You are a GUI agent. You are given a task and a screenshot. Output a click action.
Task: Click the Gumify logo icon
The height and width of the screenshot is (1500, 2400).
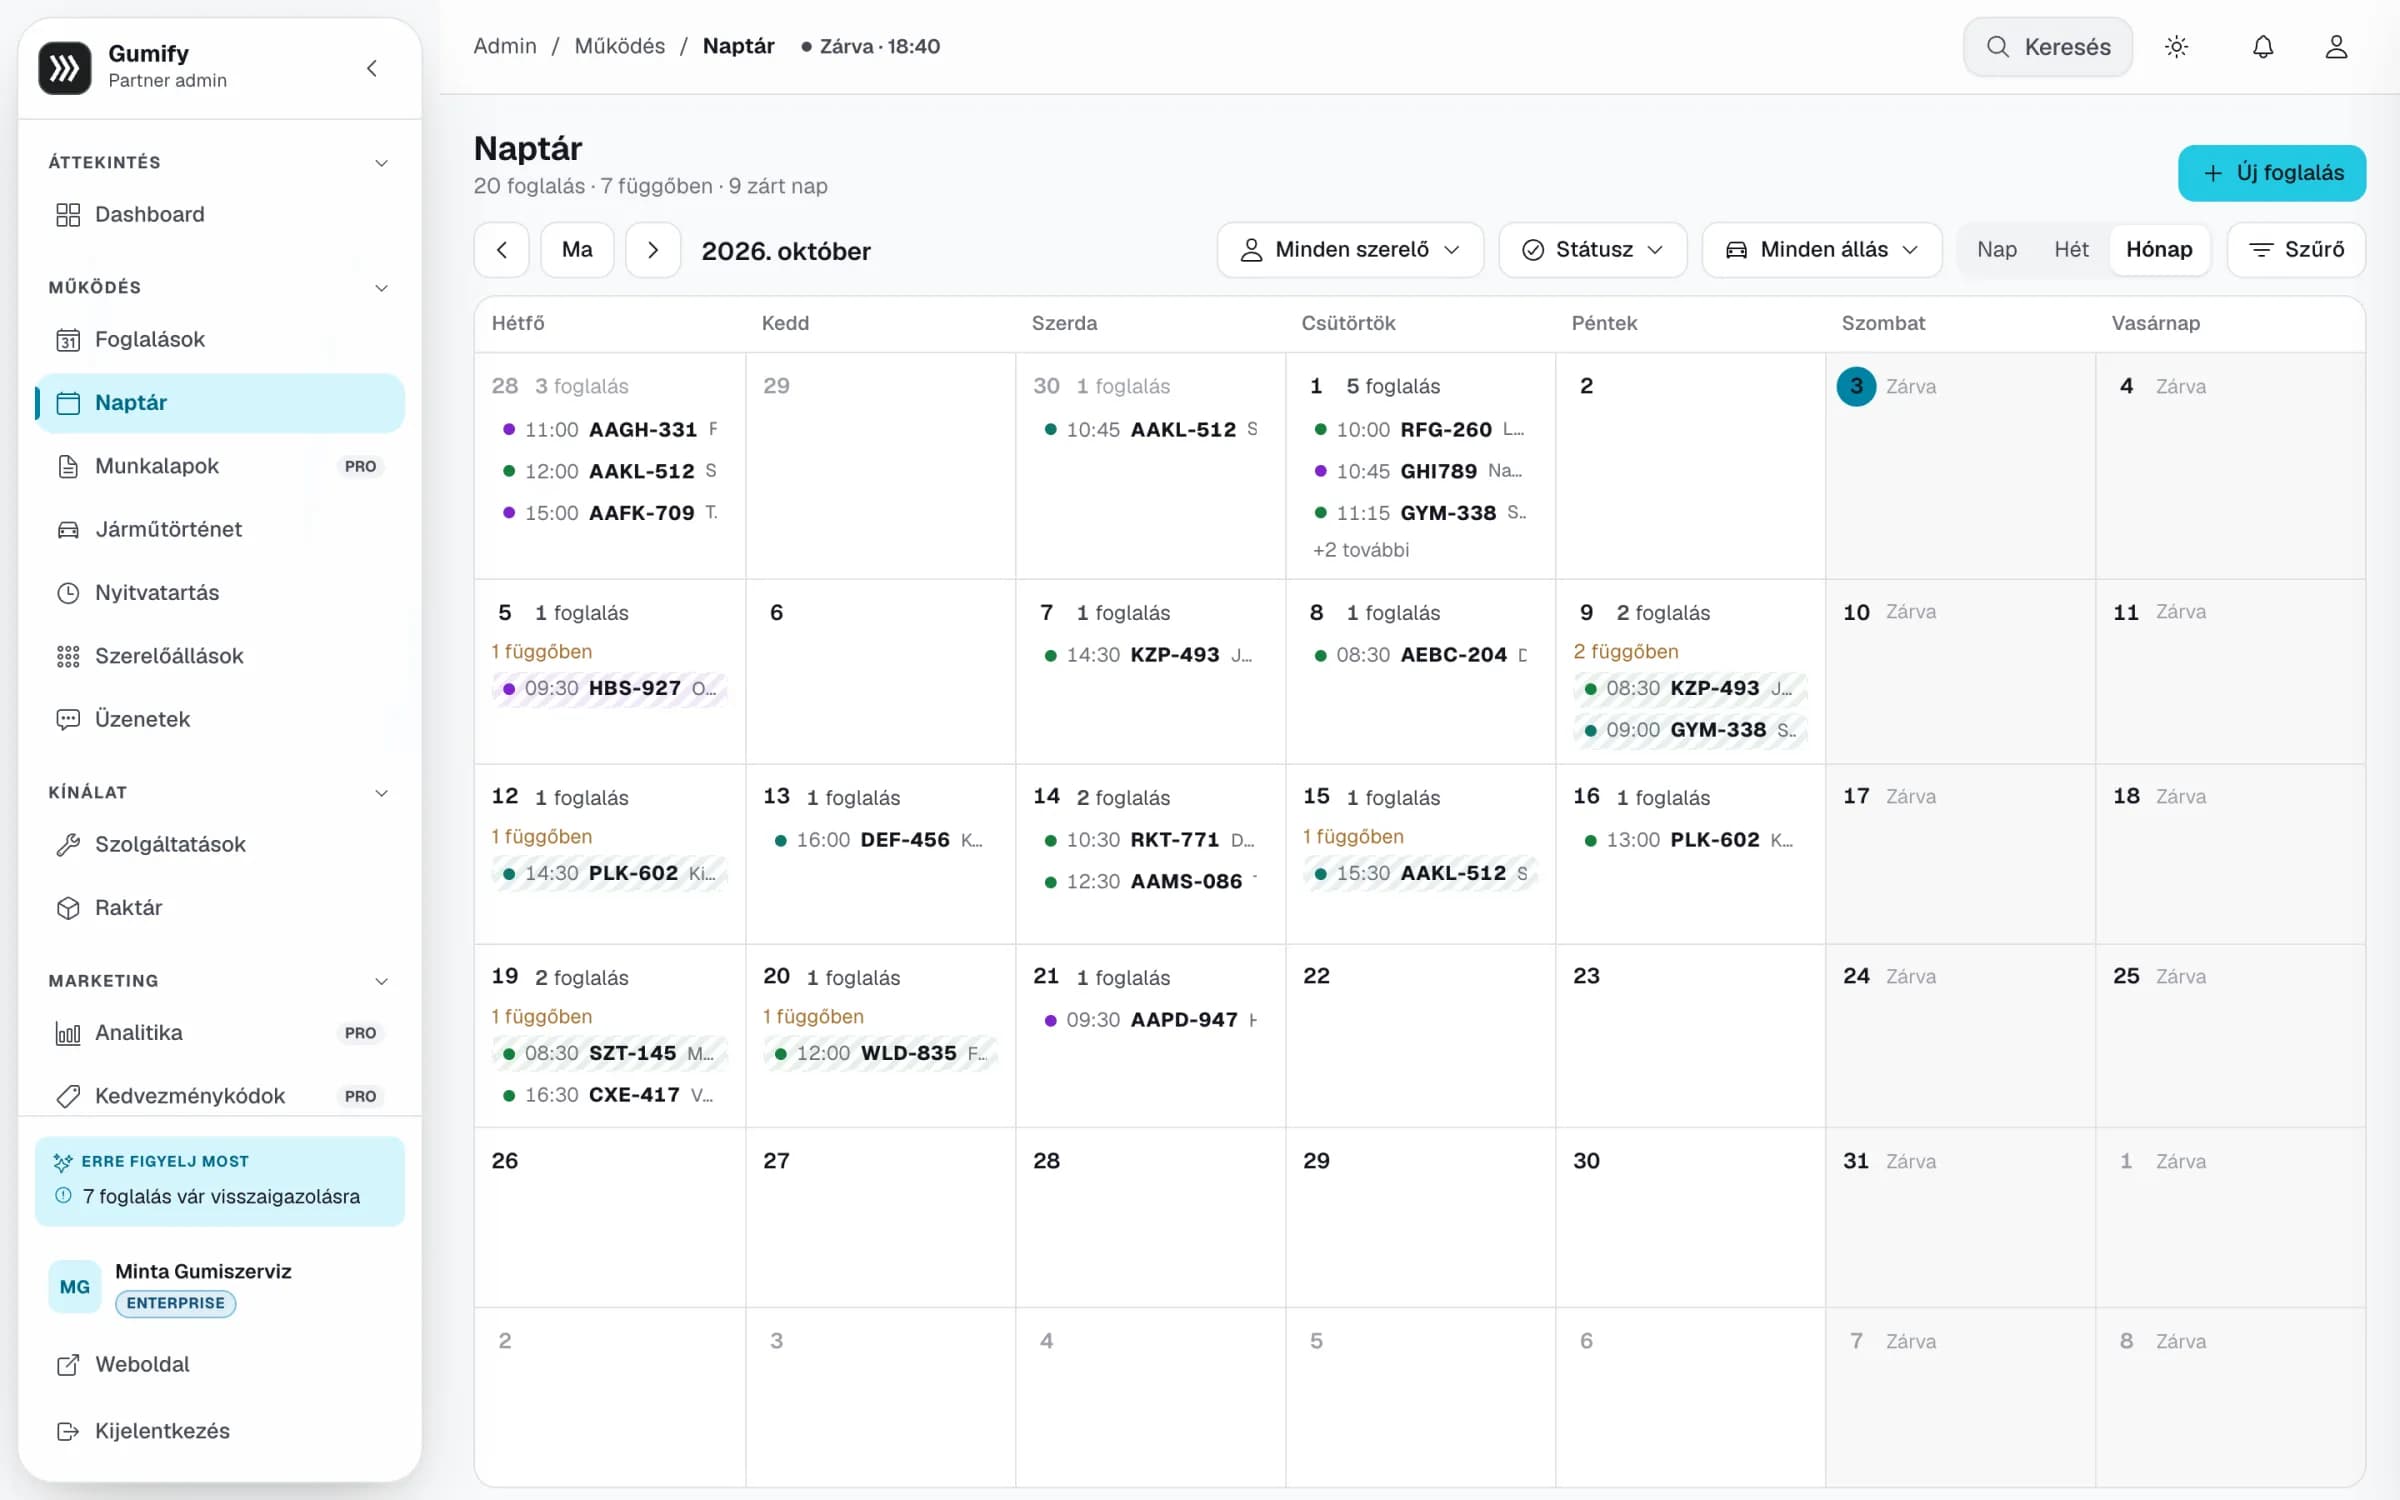(65, 67)
